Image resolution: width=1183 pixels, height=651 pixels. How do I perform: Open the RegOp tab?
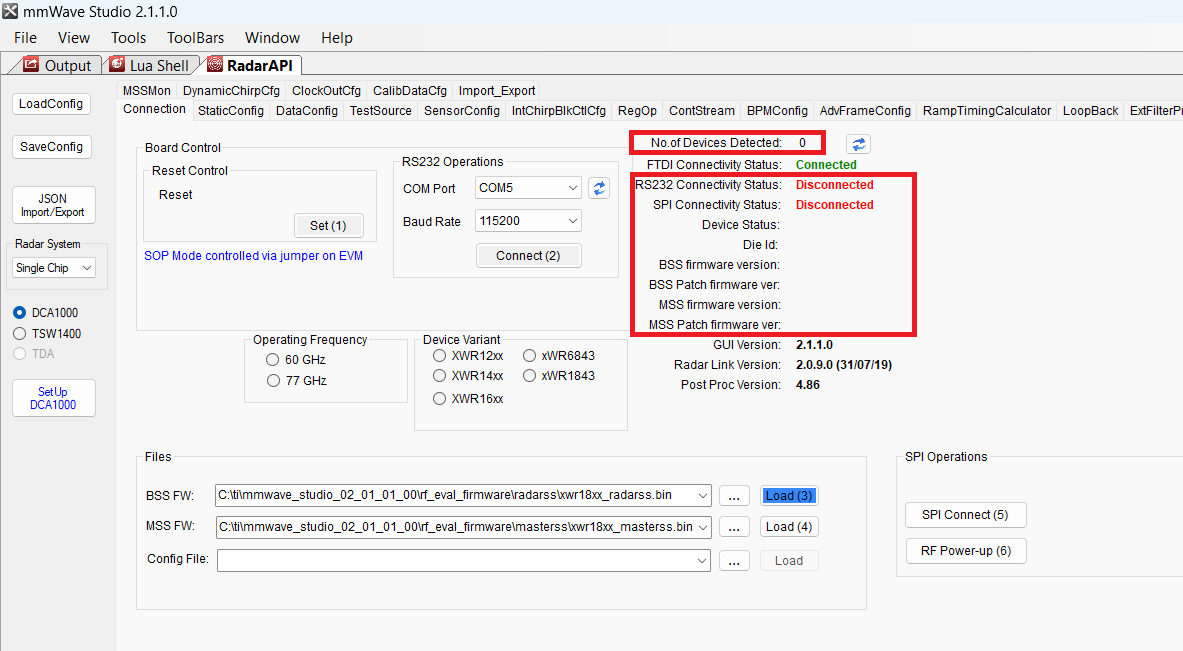click(637, 111)
